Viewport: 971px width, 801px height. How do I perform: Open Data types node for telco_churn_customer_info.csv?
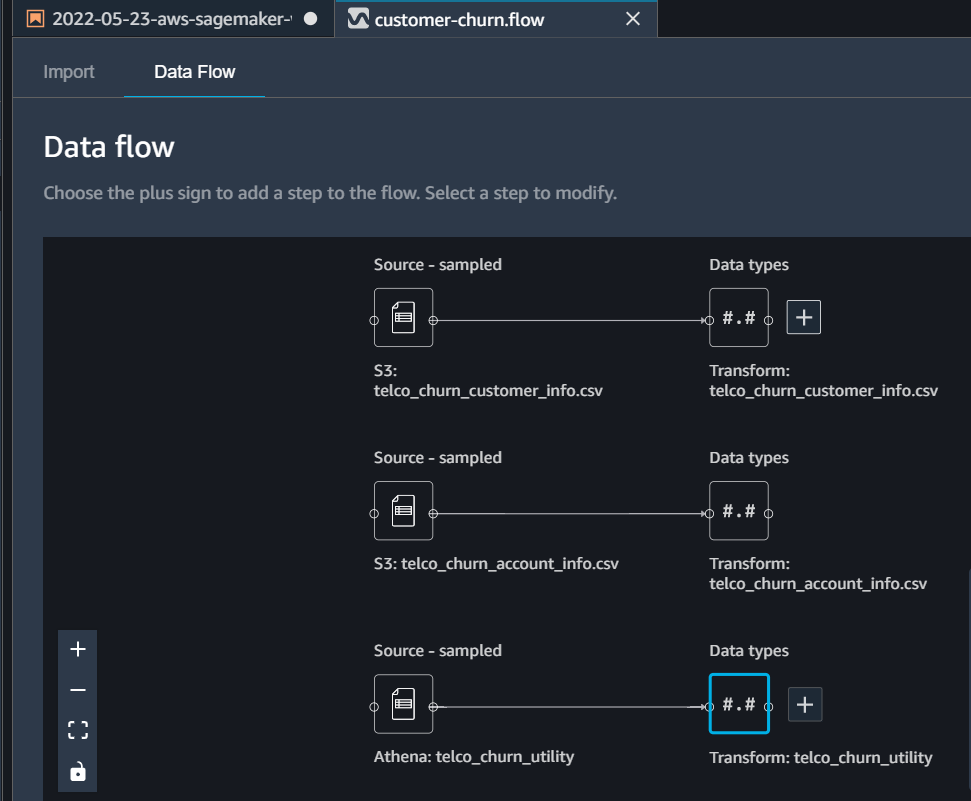(x=739, y=318)
